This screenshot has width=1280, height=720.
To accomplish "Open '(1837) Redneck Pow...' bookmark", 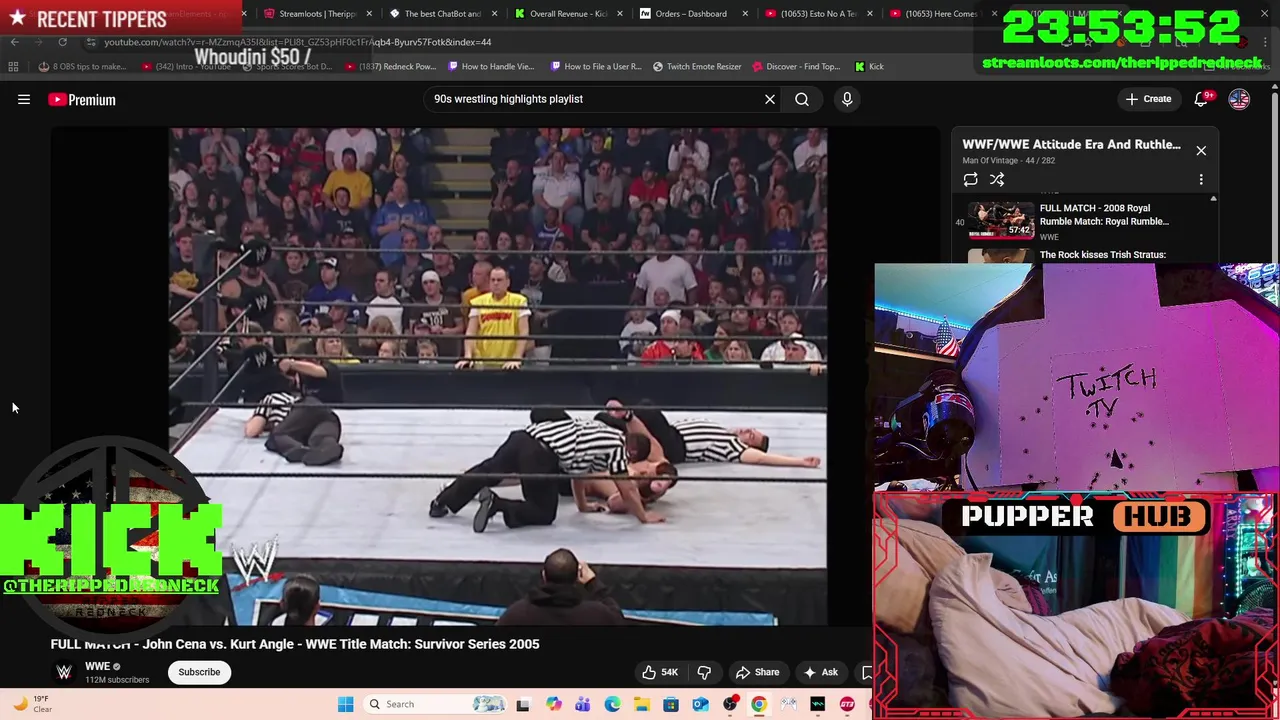I will click(391, 66).
